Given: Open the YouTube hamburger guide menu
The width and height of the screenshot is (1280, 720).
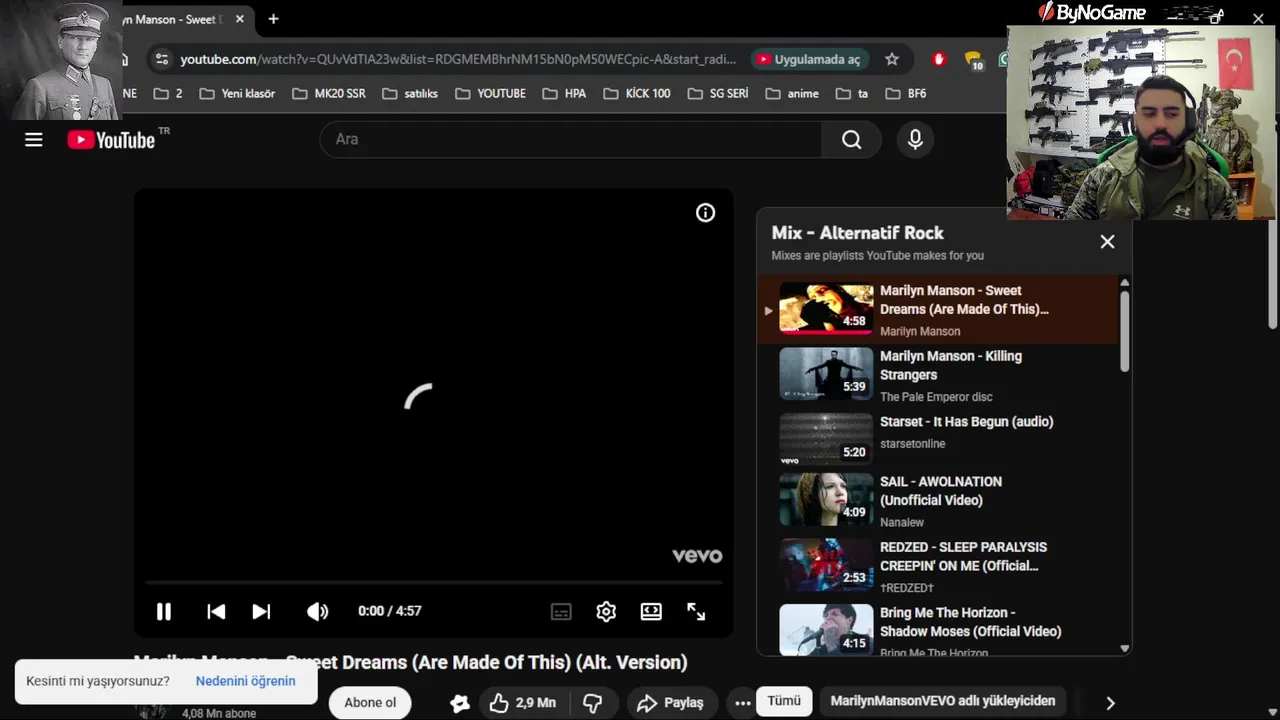Looking at the screenshot, I should tap(34, 140).
